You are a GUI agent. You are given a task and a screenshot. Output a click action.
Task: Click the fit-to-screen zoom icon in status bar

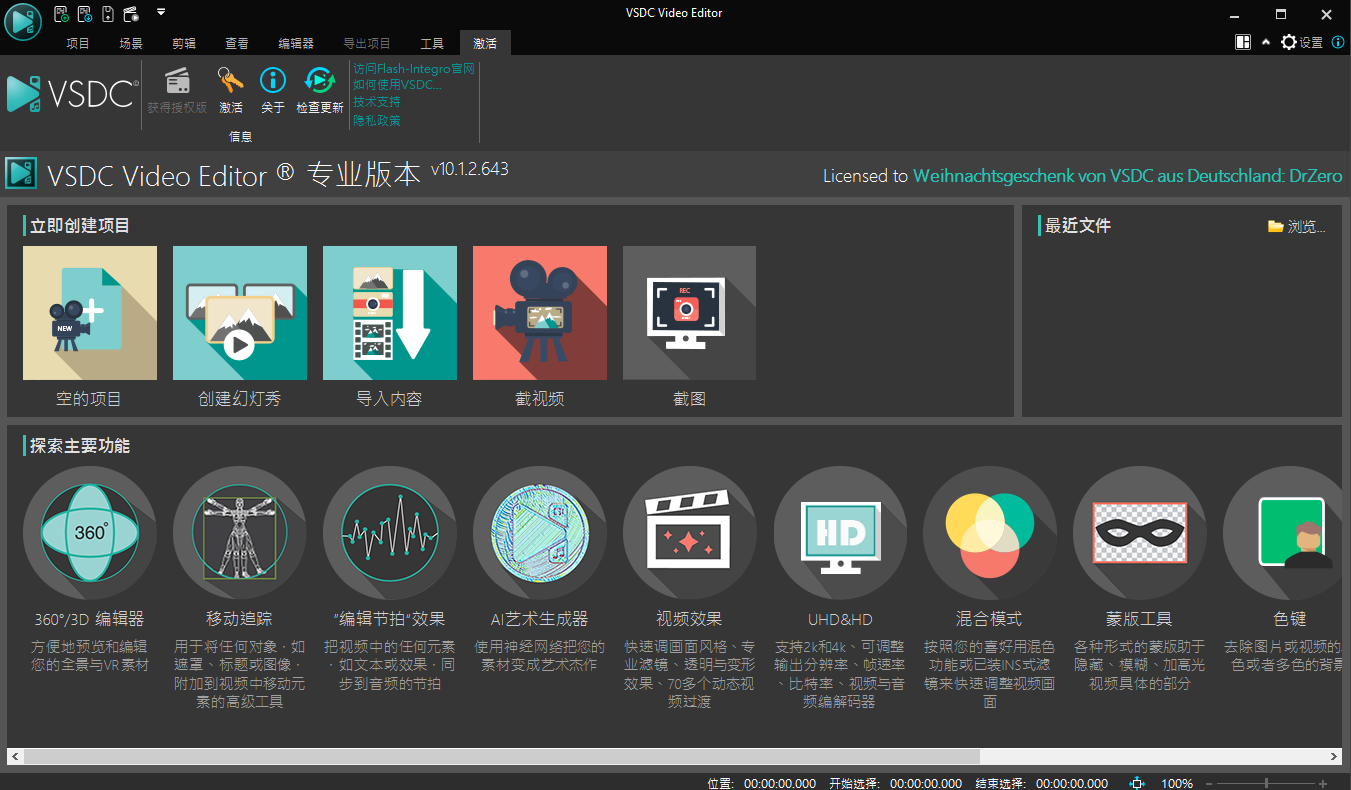click(x=1137, y=783)
